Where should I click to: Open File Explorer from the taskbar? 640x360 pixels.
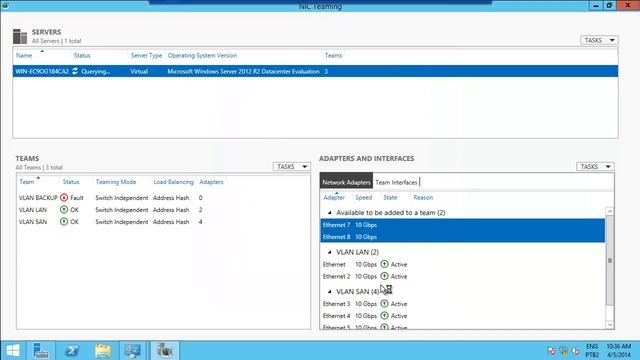103,351
